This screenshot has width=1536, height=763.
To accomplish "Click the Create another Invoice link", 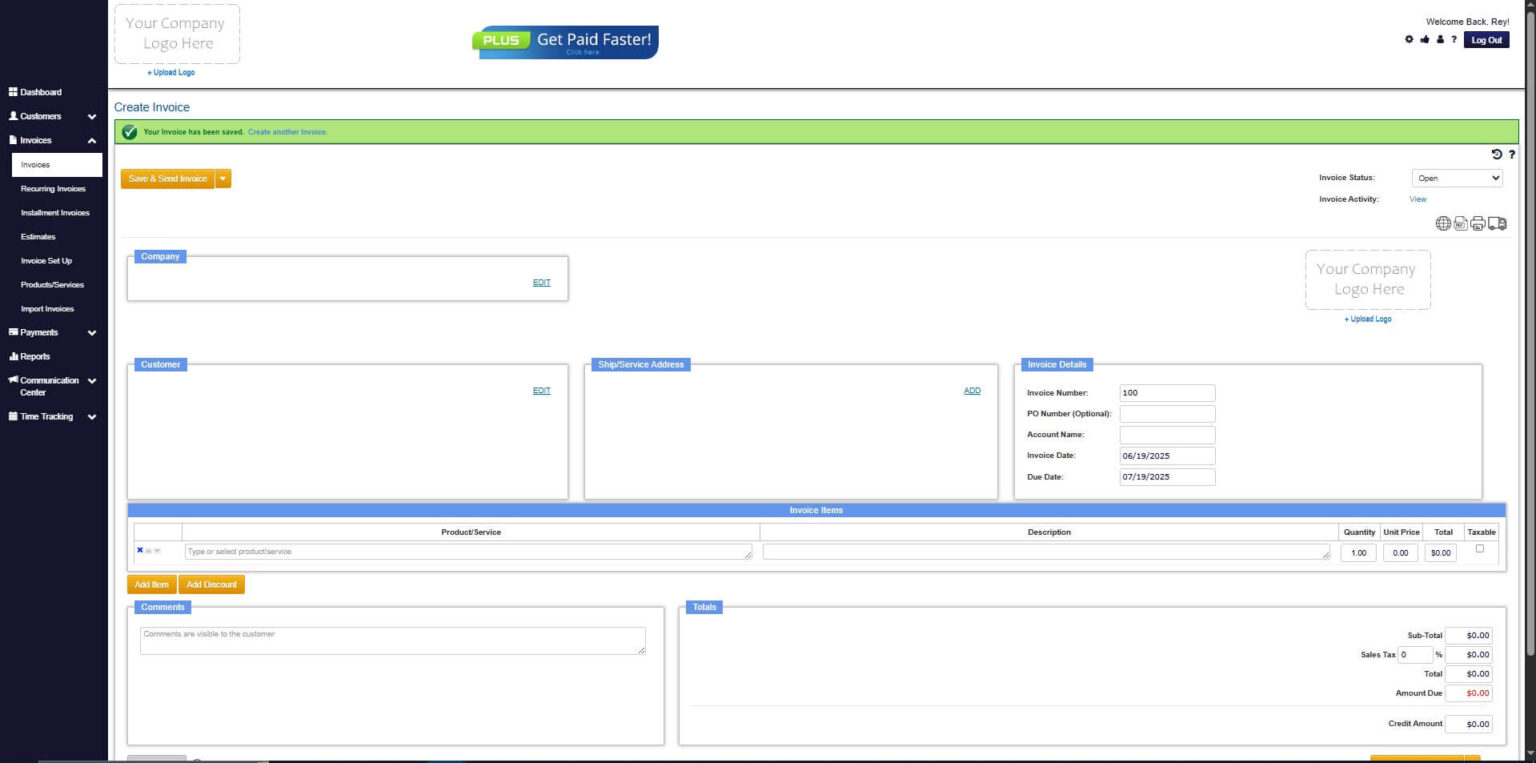I will (x=289, y=131).
